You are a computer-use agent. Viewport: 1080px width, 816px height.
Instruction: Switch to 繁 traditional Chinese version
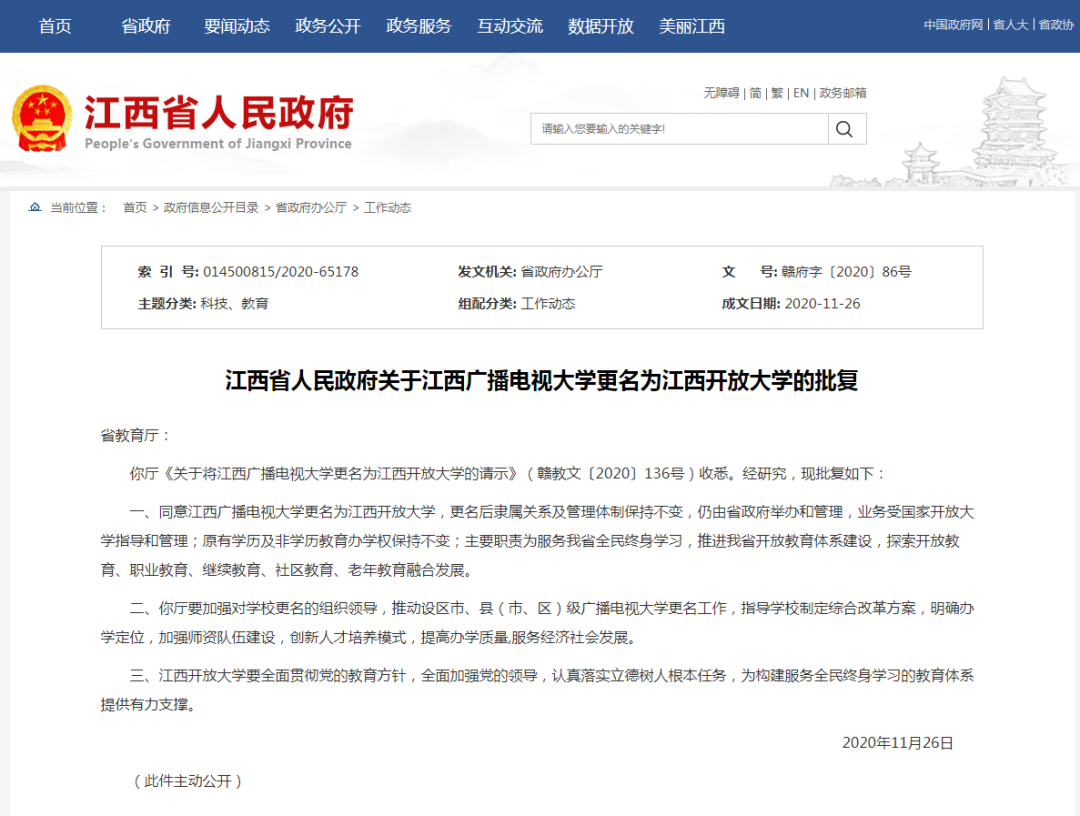[x=777, y=93]
